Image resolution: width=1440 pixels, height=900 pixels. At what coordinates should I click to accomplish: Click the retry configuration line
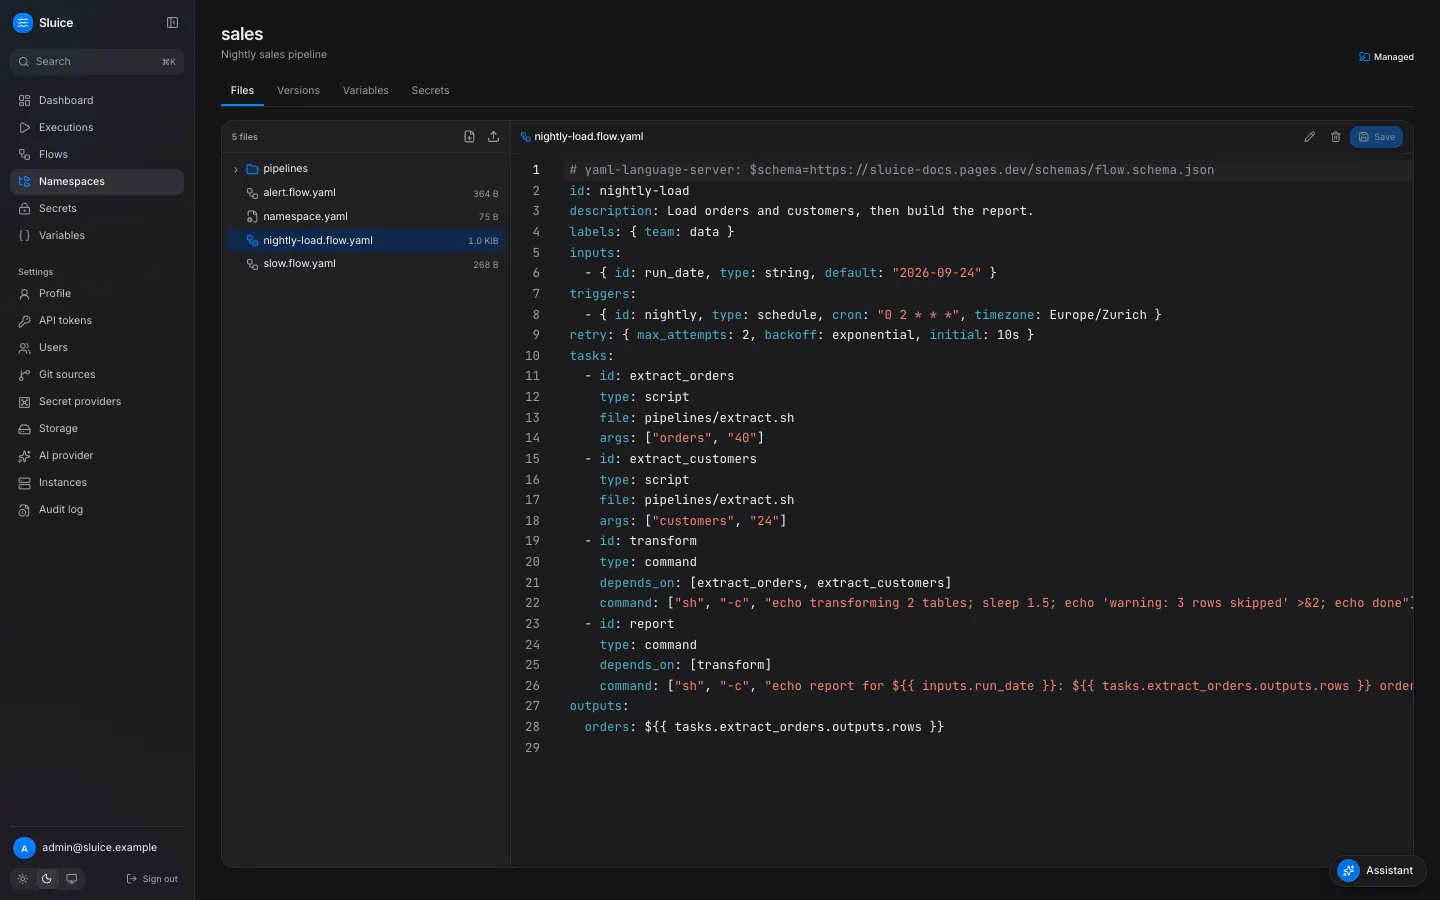(802, 335)
